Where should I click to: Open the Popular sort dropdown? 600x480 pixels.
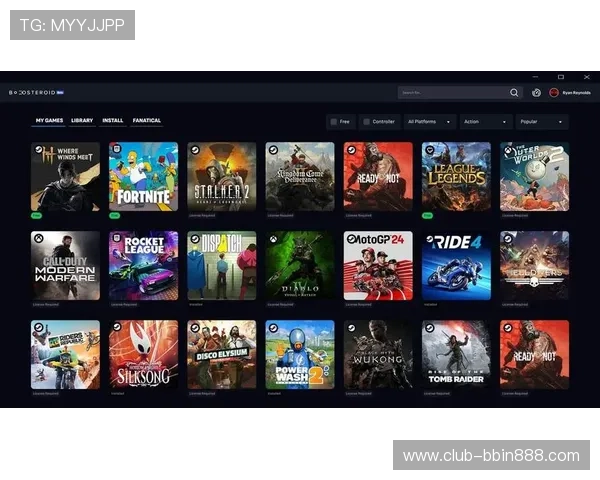click(x=542, y=121)
